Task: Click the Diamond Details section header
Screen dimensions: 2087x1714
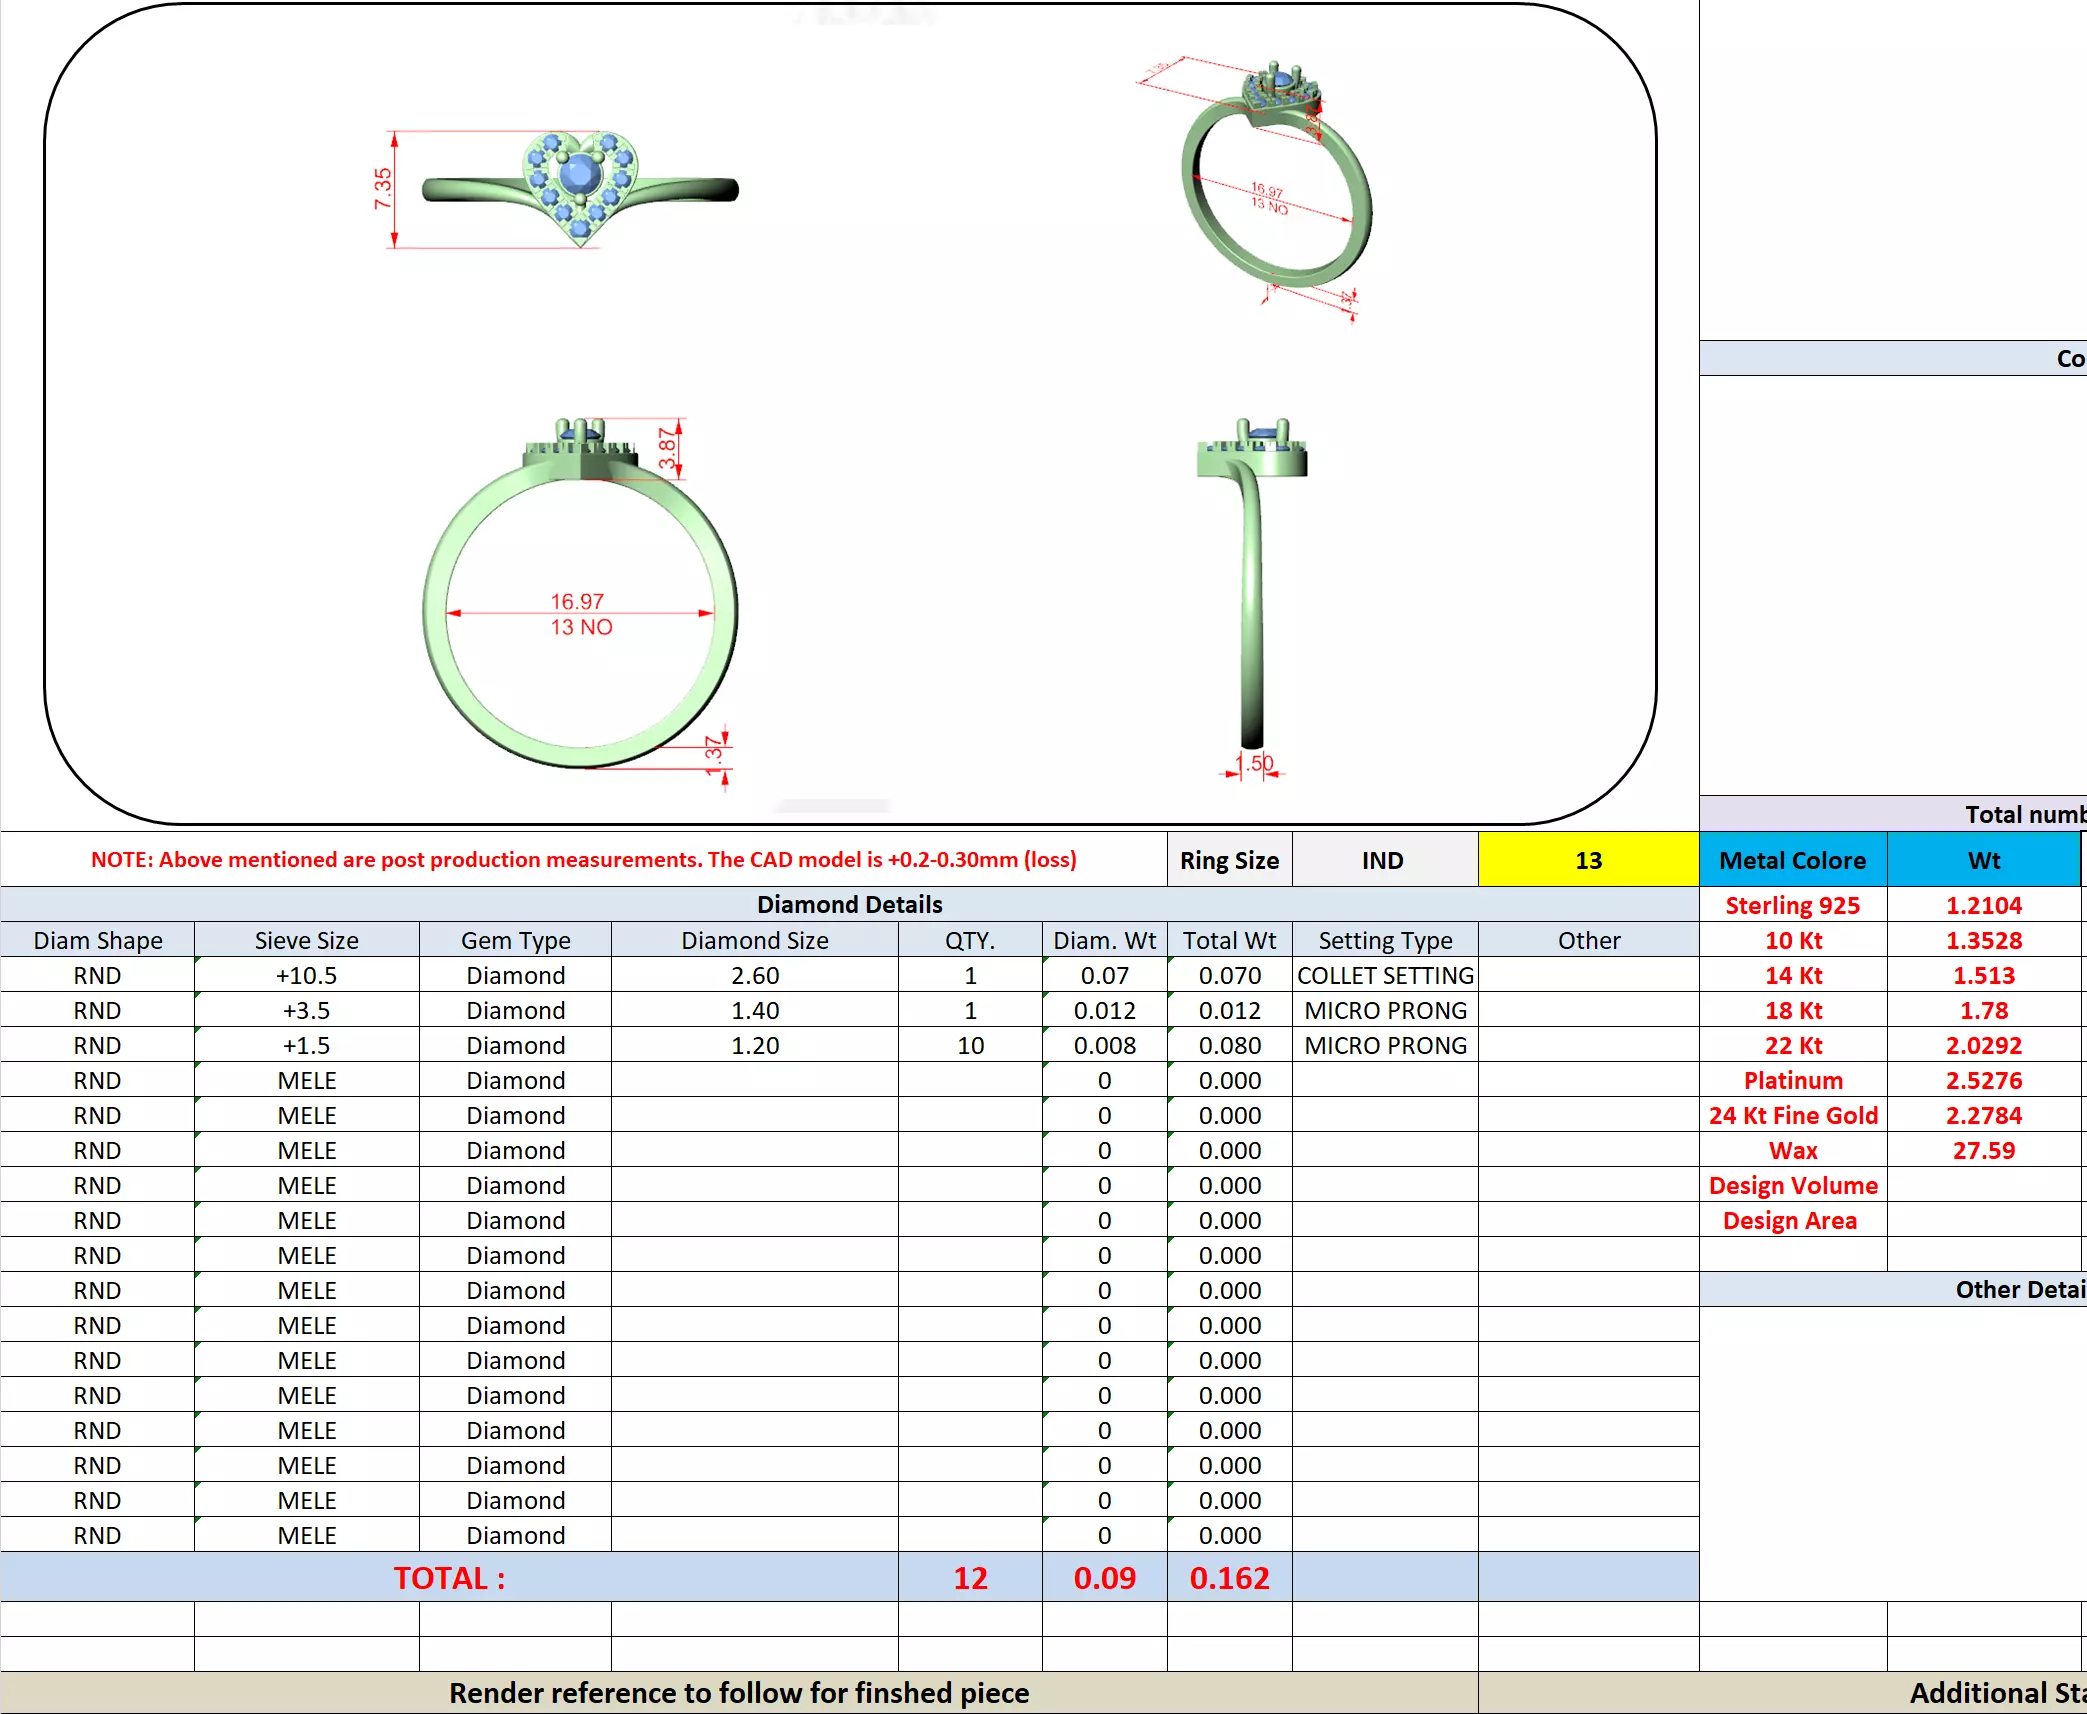Action: point(849,904)
